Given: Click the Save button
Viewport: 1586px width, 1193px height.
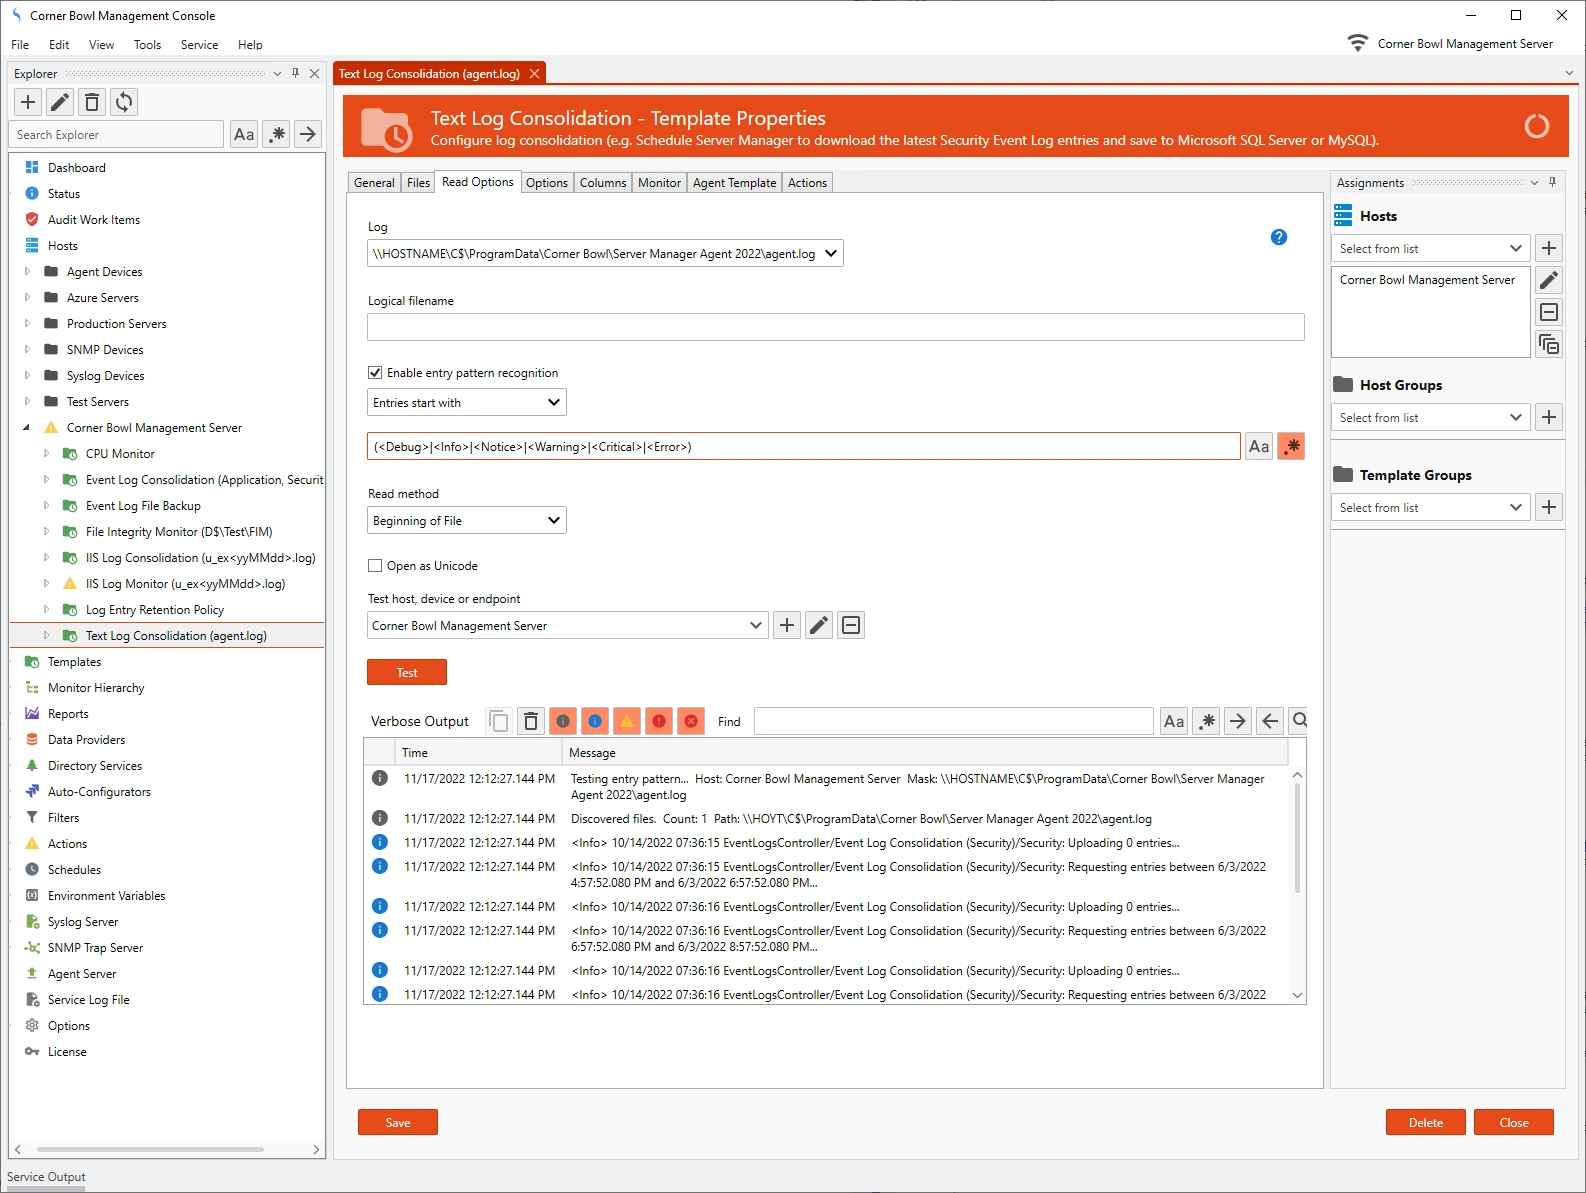Looking at the screenshot, I should [x=397, y=1123].
